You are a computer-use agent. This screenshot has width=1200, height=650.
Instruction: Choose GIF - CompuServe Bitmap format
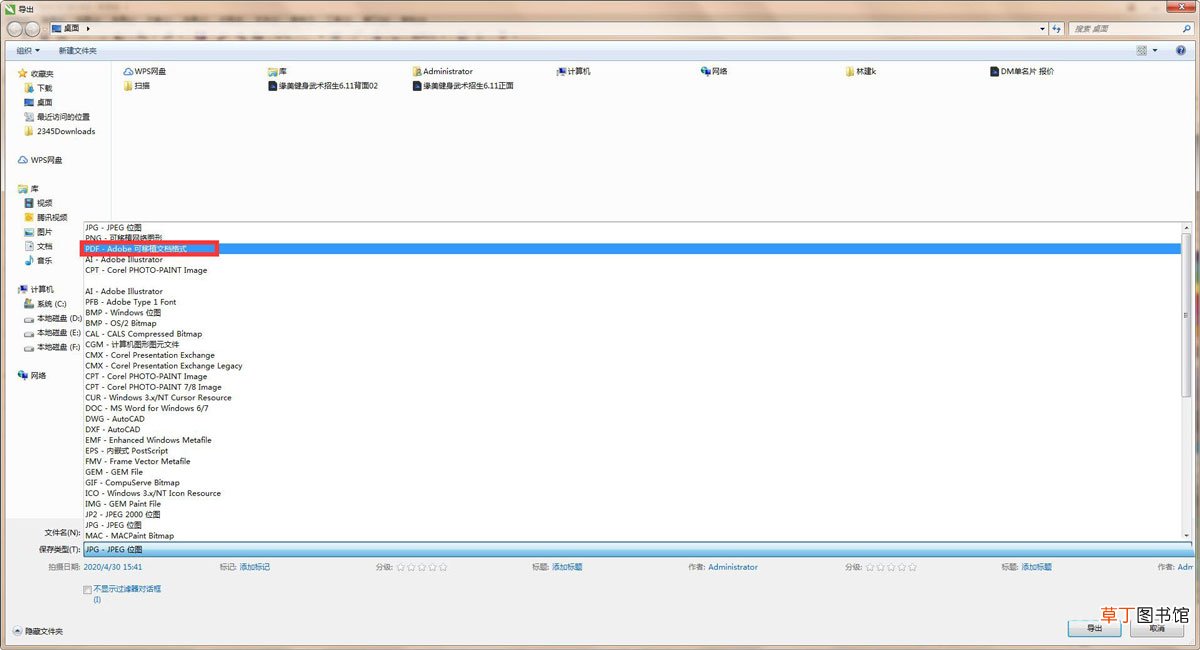pos(631,483)
